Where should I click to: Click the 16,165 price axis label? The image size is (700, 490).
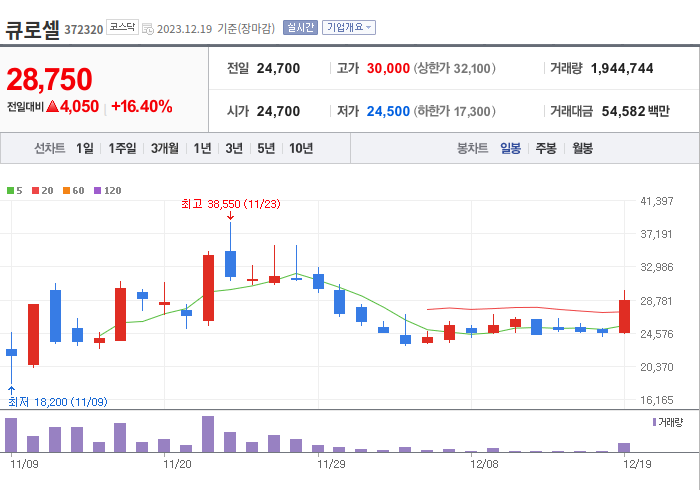656,400
